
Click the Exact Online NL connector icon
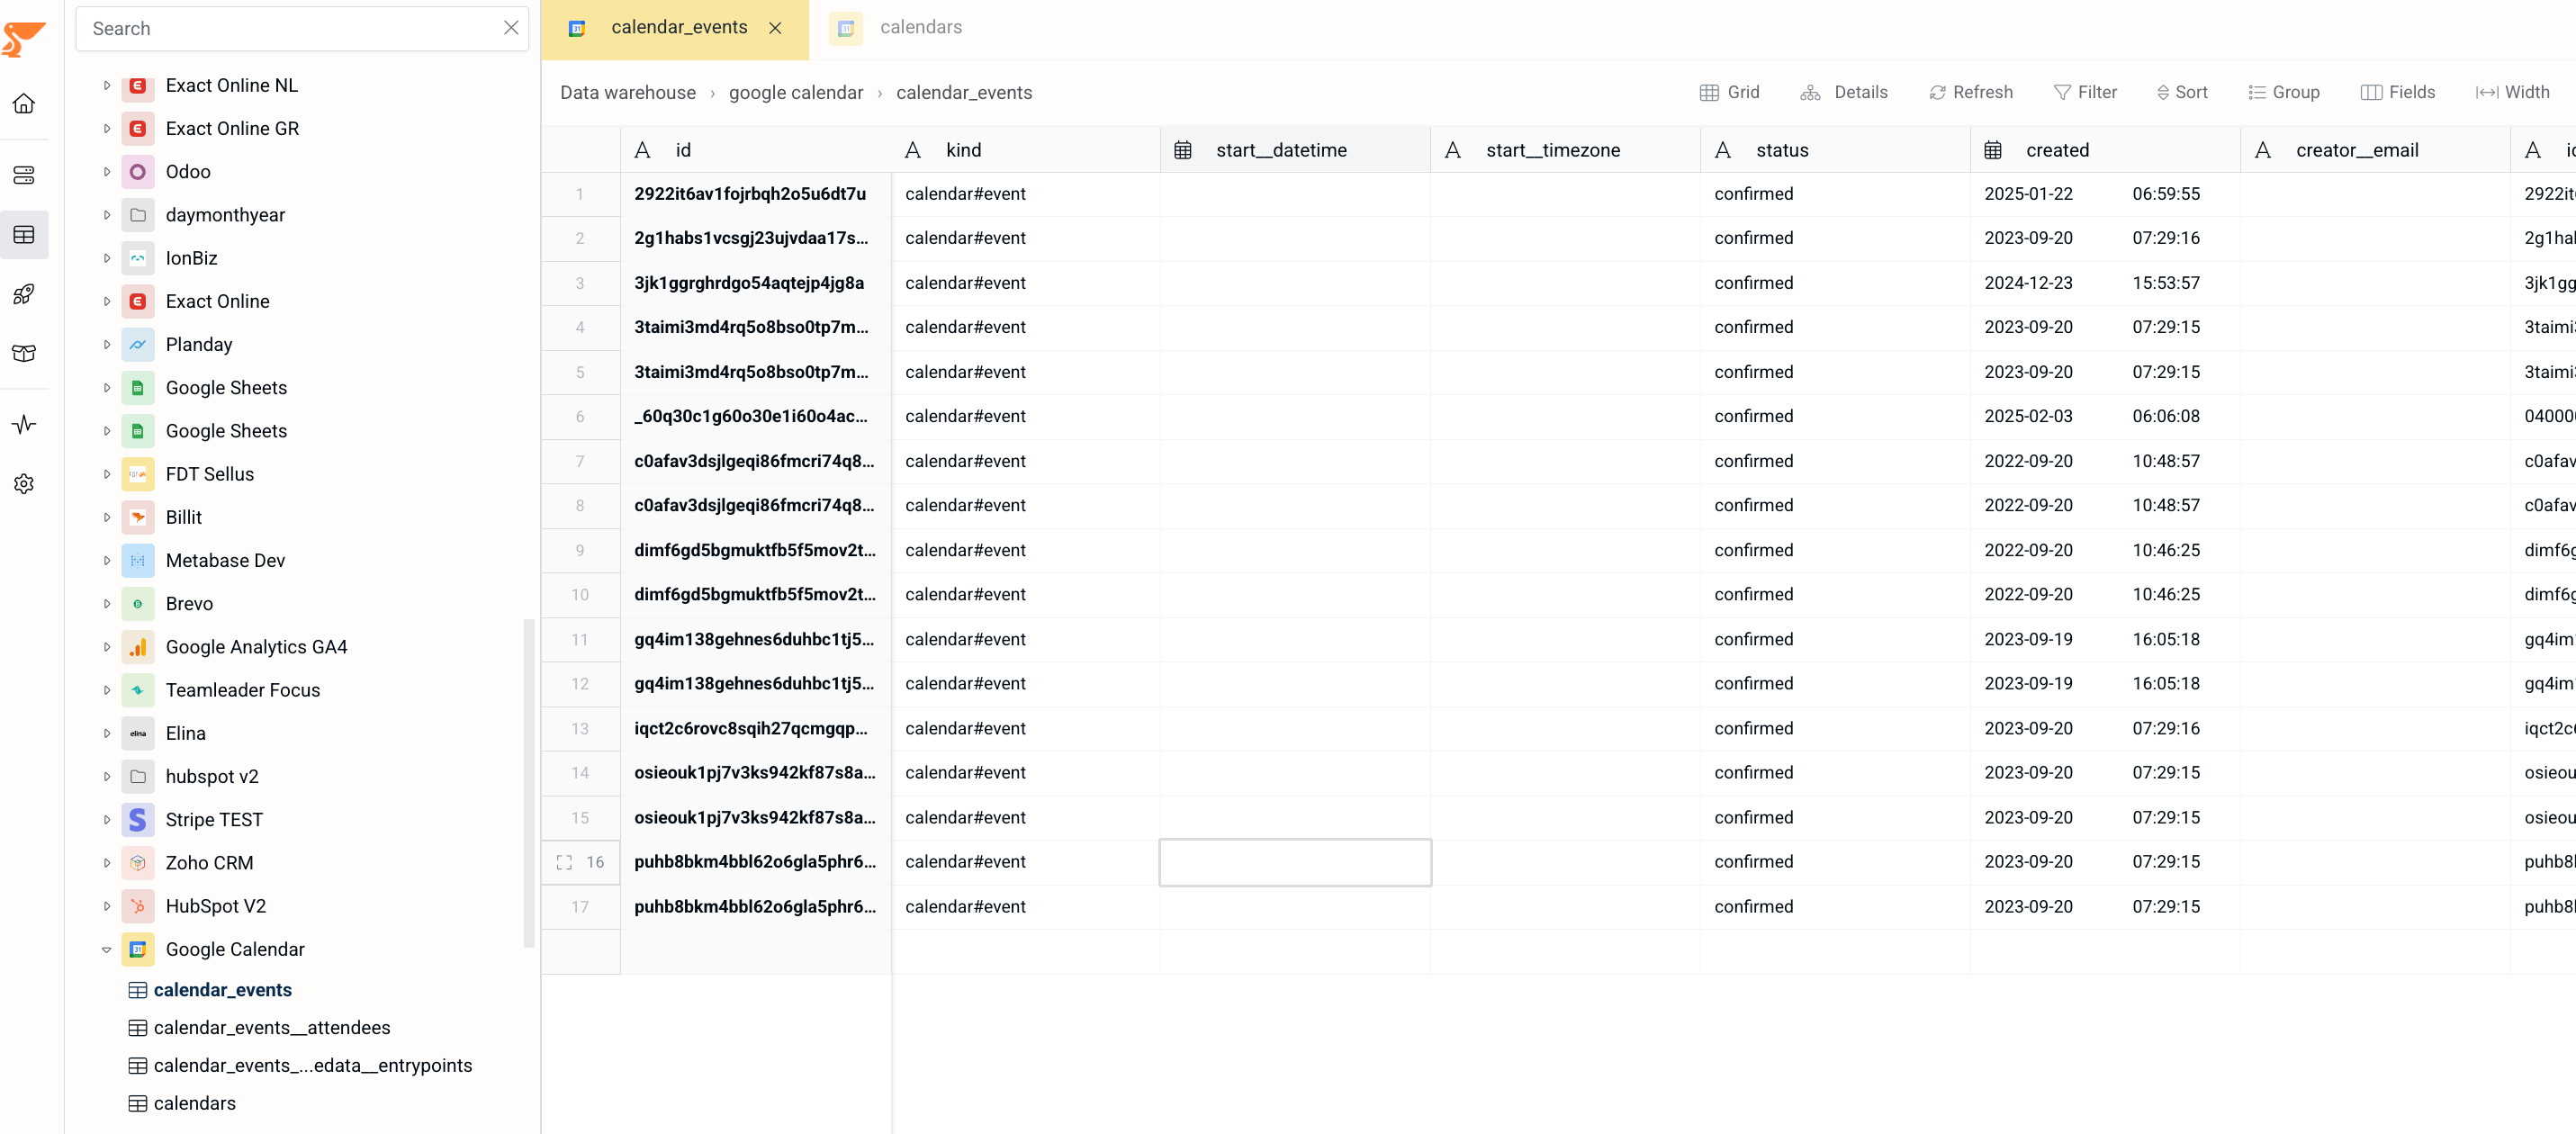click(x=138, y=86)
